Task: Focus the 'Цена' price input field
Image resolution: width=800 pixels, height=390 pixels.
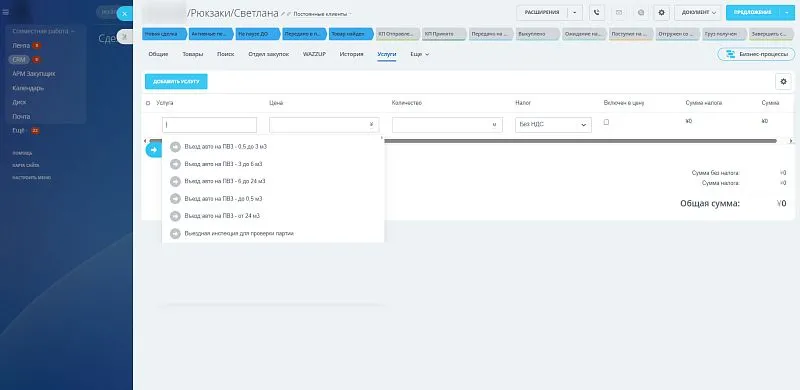Action: coord(324,125)
